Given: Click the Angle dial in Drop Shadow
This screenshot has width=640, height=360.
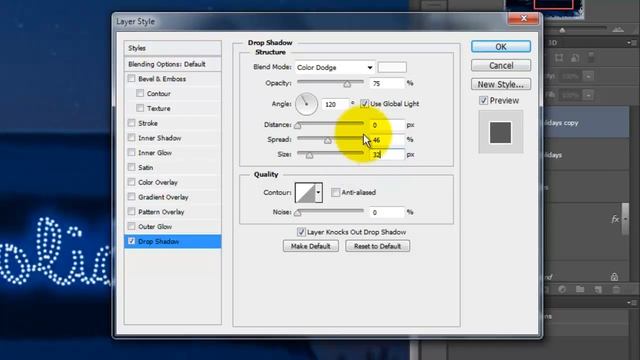Looking at the screenshot, I should pyautogui.click(x=306, y=104).
